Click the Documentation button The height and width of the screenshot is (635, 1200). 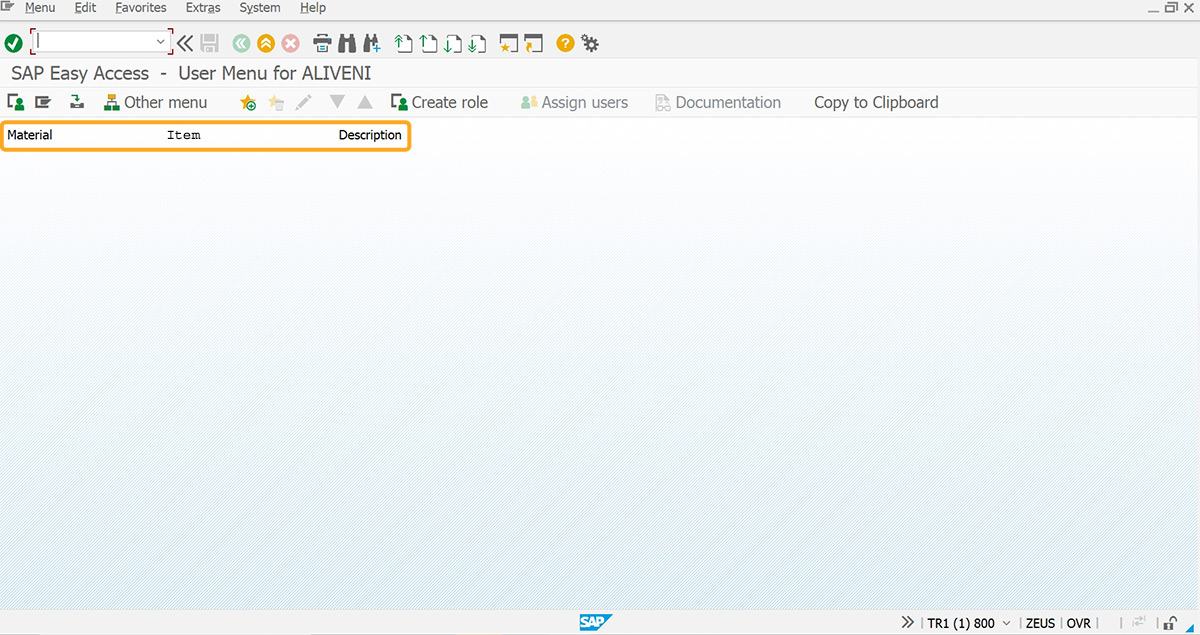tap(717, 102)
